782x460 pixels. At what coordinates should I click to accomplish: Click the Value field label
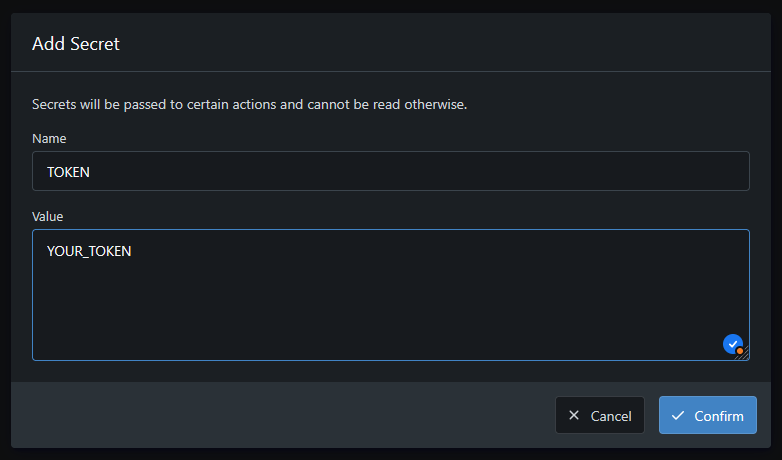[x=48, y=216]
